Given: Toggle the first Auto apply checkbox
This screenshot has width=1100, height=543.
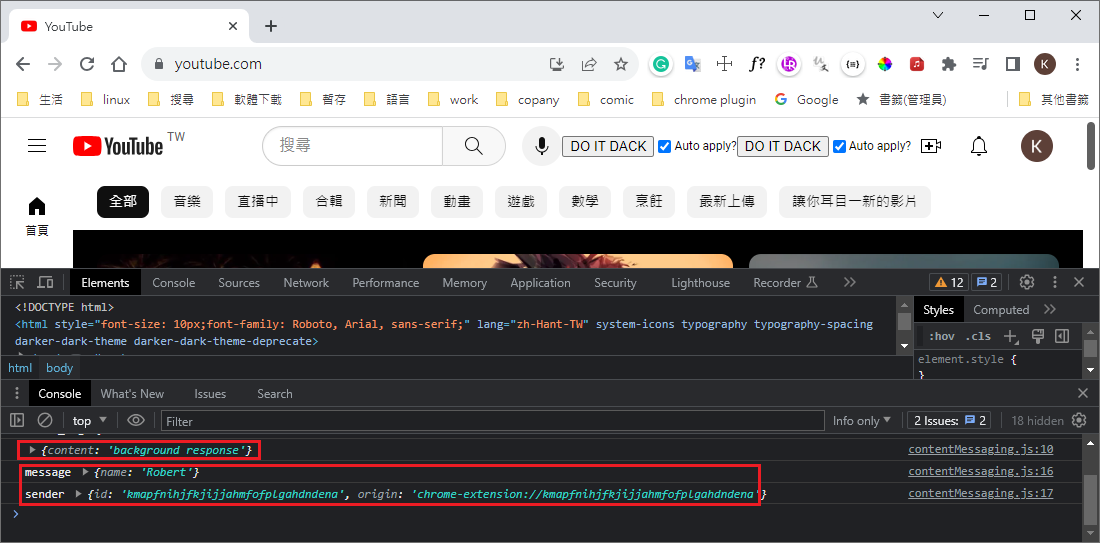Looking at the screenshot, I should (x=664, y=147).
